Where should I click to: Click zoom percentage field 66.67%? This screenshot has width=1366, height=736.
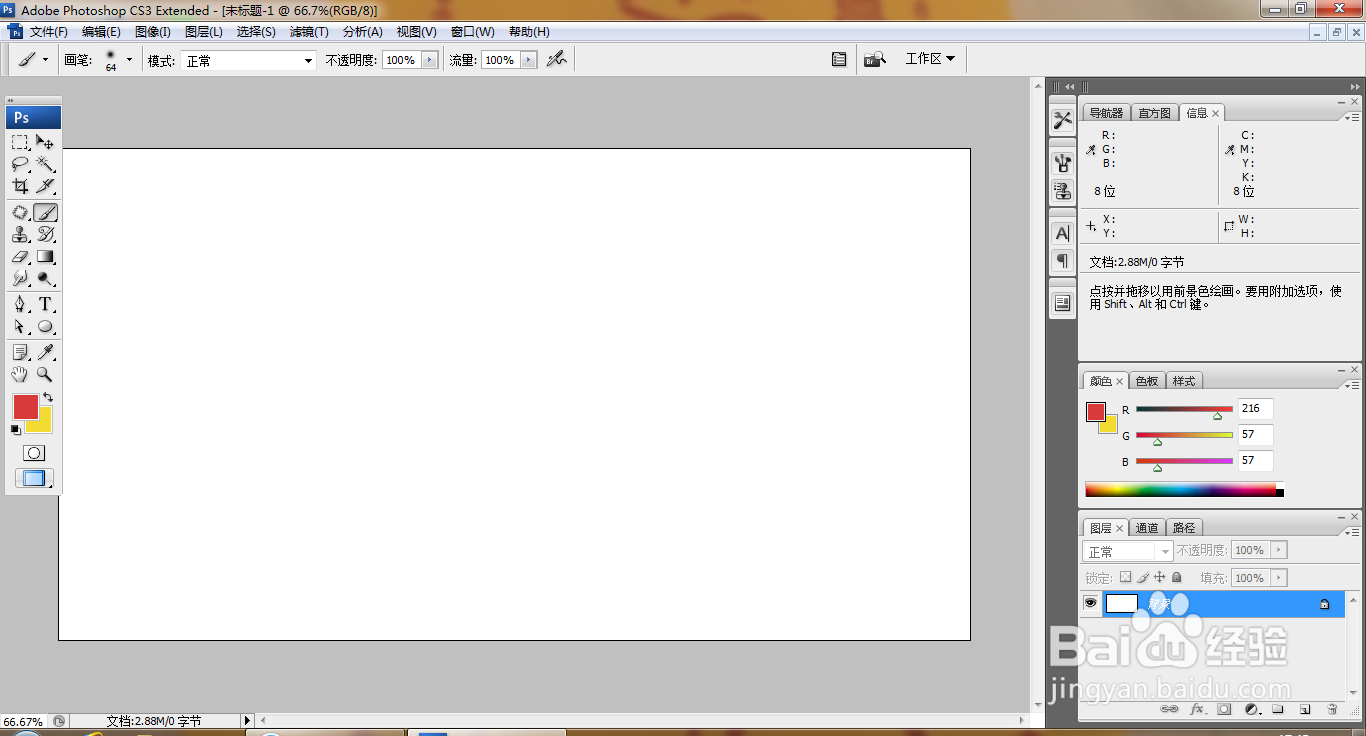(23, 721)
